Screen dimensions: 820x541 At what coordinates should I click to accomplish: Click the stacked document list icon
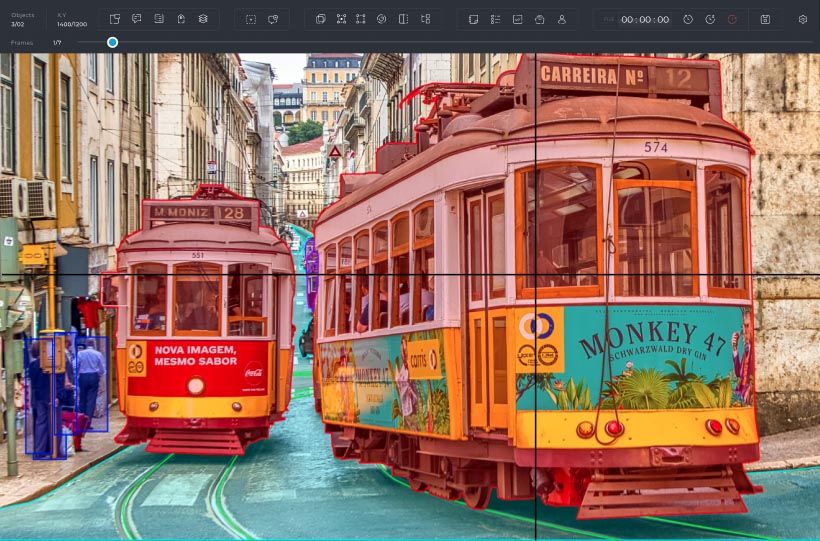159,19
